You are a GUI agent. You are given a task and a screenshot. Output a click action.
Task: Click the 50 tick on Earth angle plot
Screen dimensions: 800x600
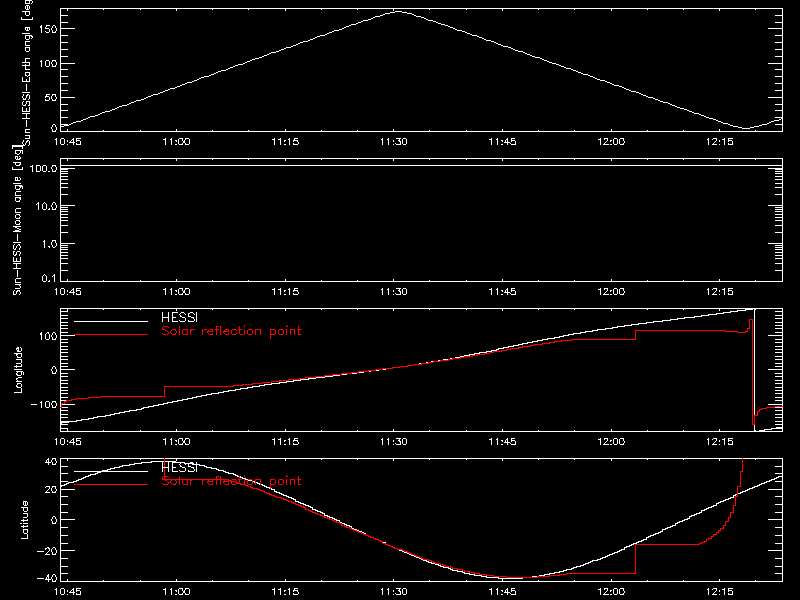[51, 97]
